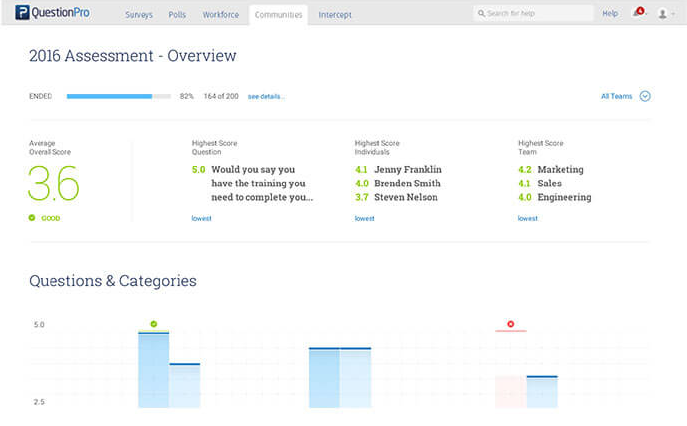This screenshot has height=426, width=687.
Task: Click the red X marker on chart
Action: pos(510,324)
